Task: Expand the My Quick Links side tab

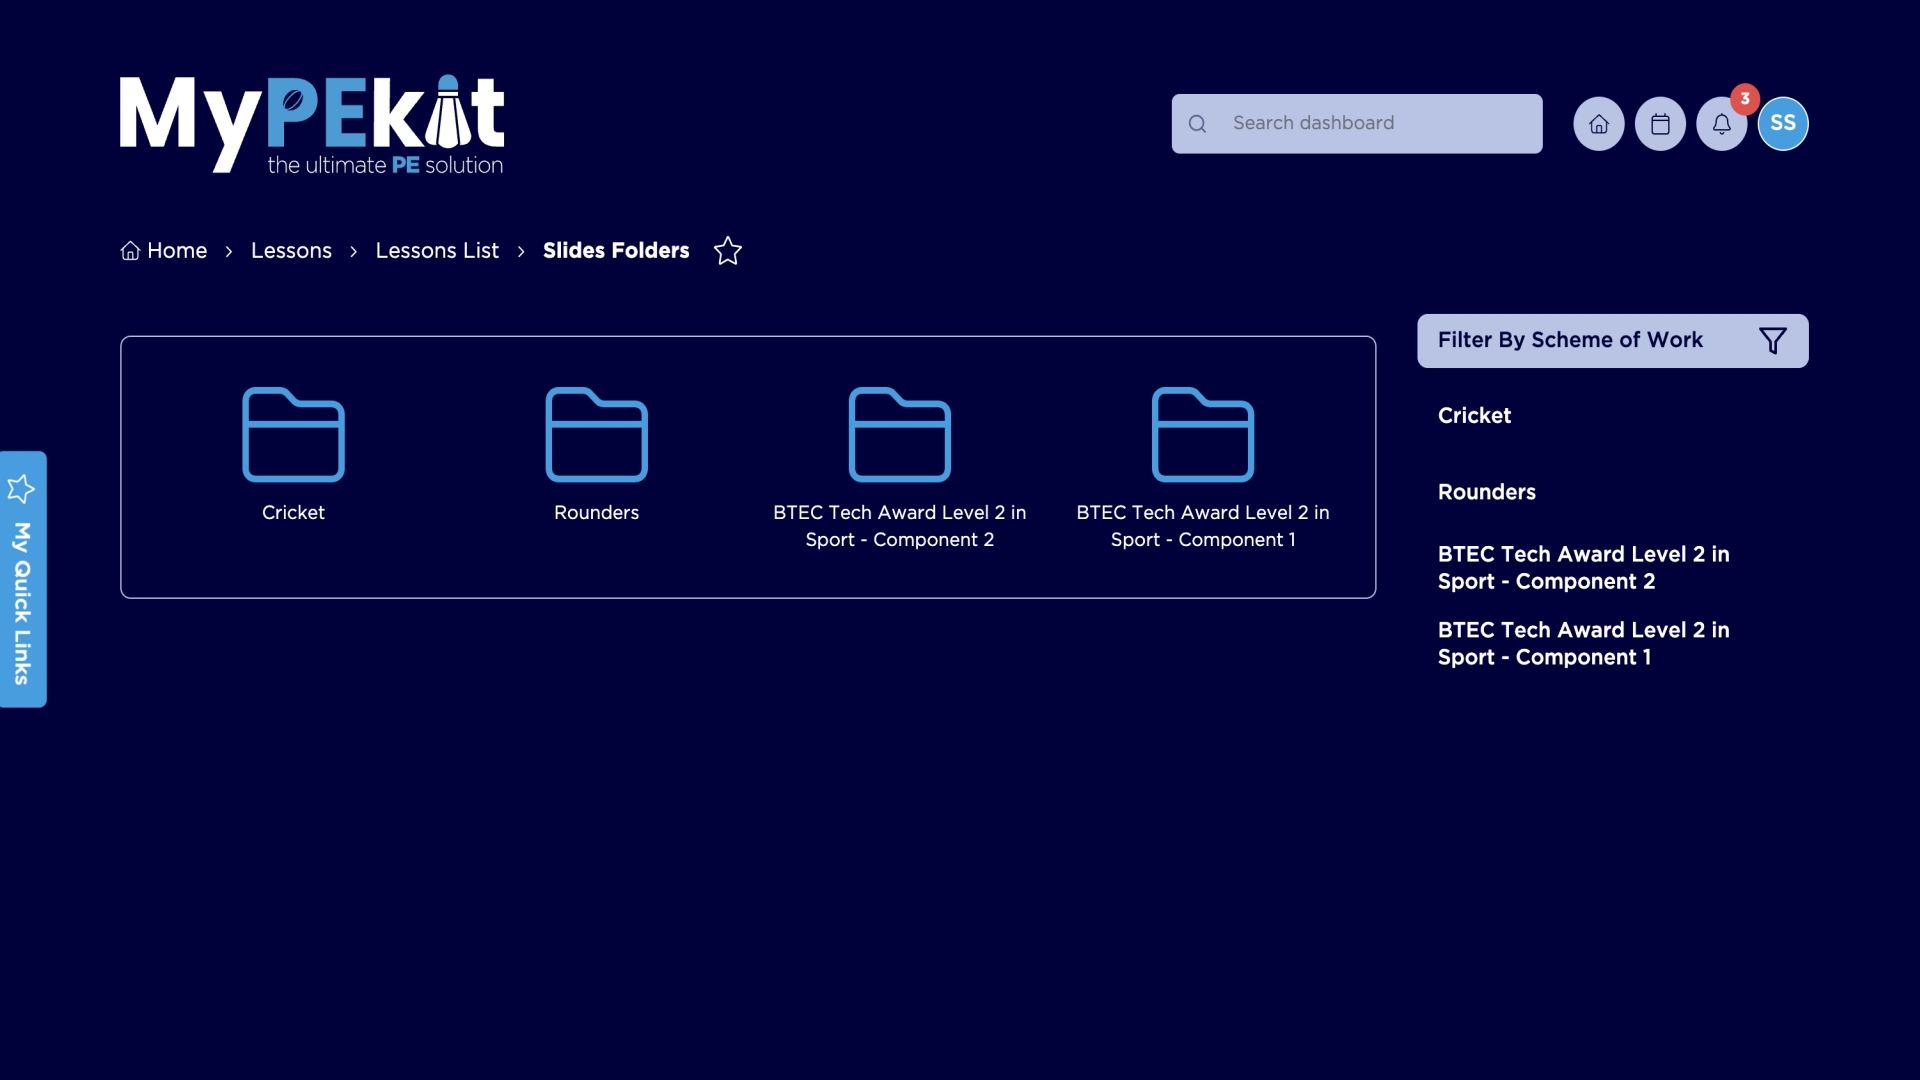Action: (23, 580)
